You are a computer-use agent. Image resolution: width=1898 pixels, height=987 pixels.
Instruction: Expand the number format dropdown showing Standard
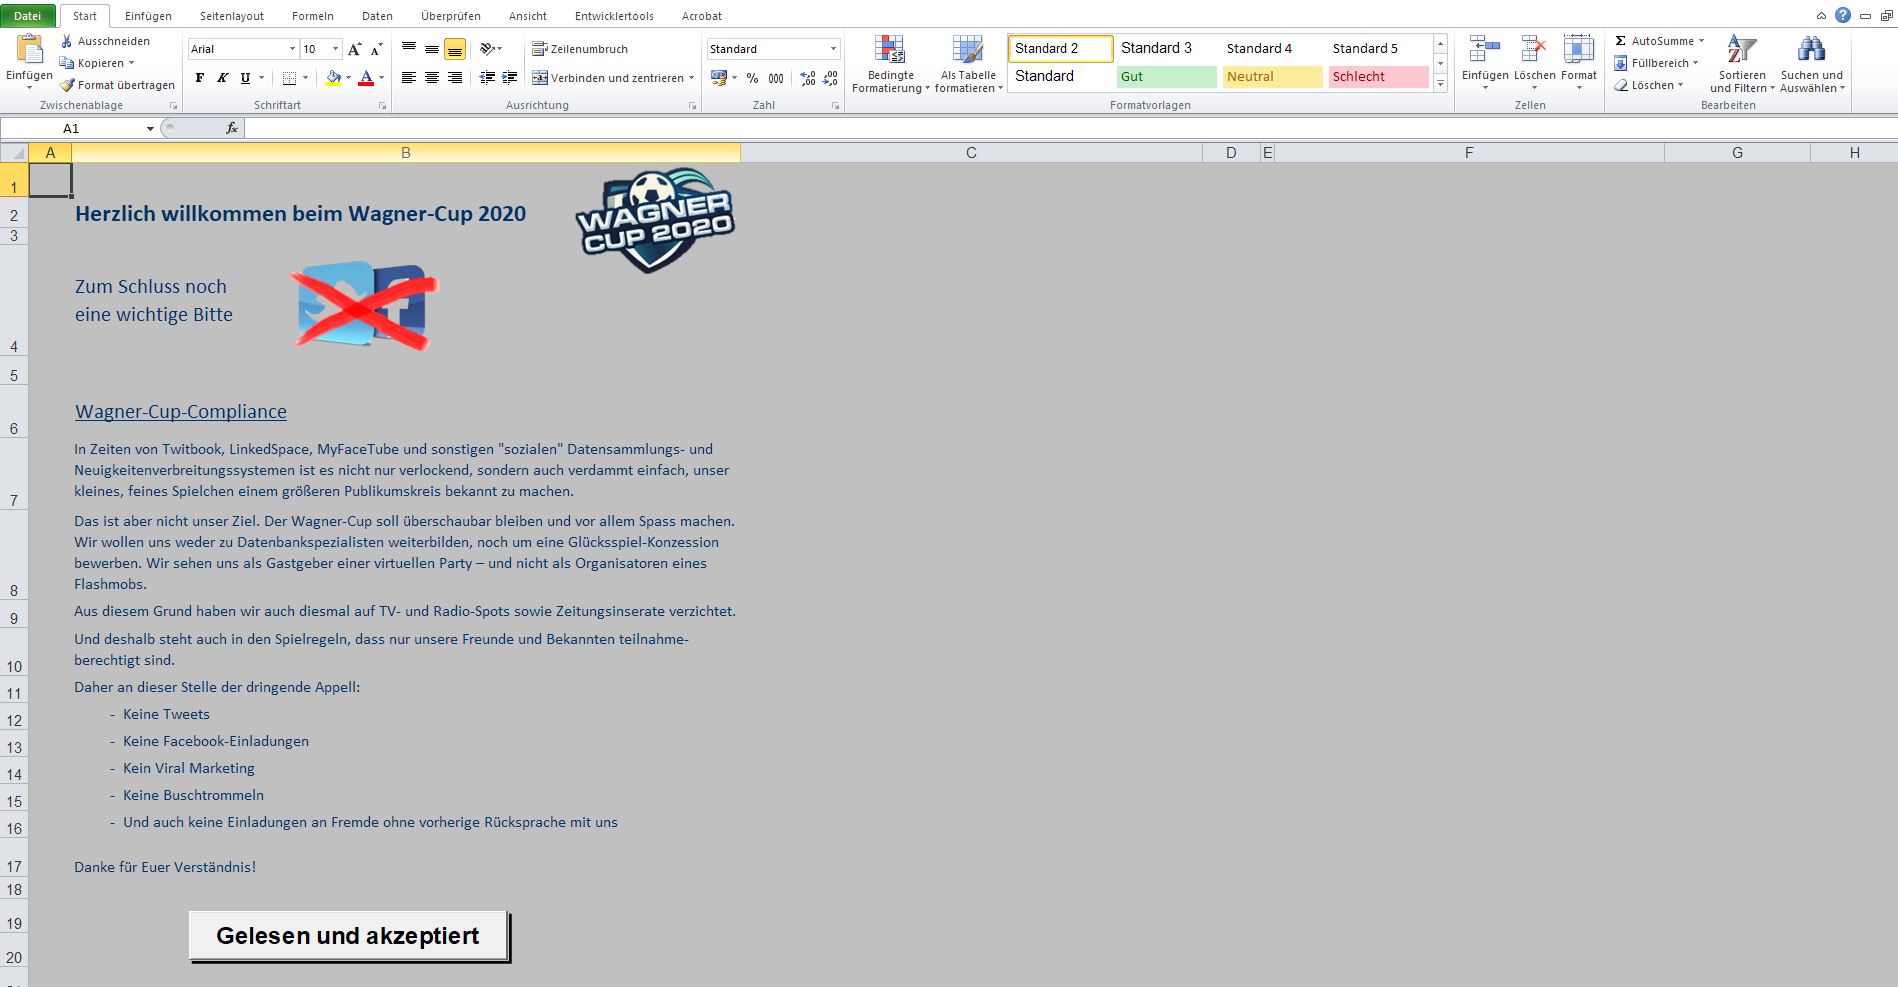pyautogui.click(x=833, y=49)
